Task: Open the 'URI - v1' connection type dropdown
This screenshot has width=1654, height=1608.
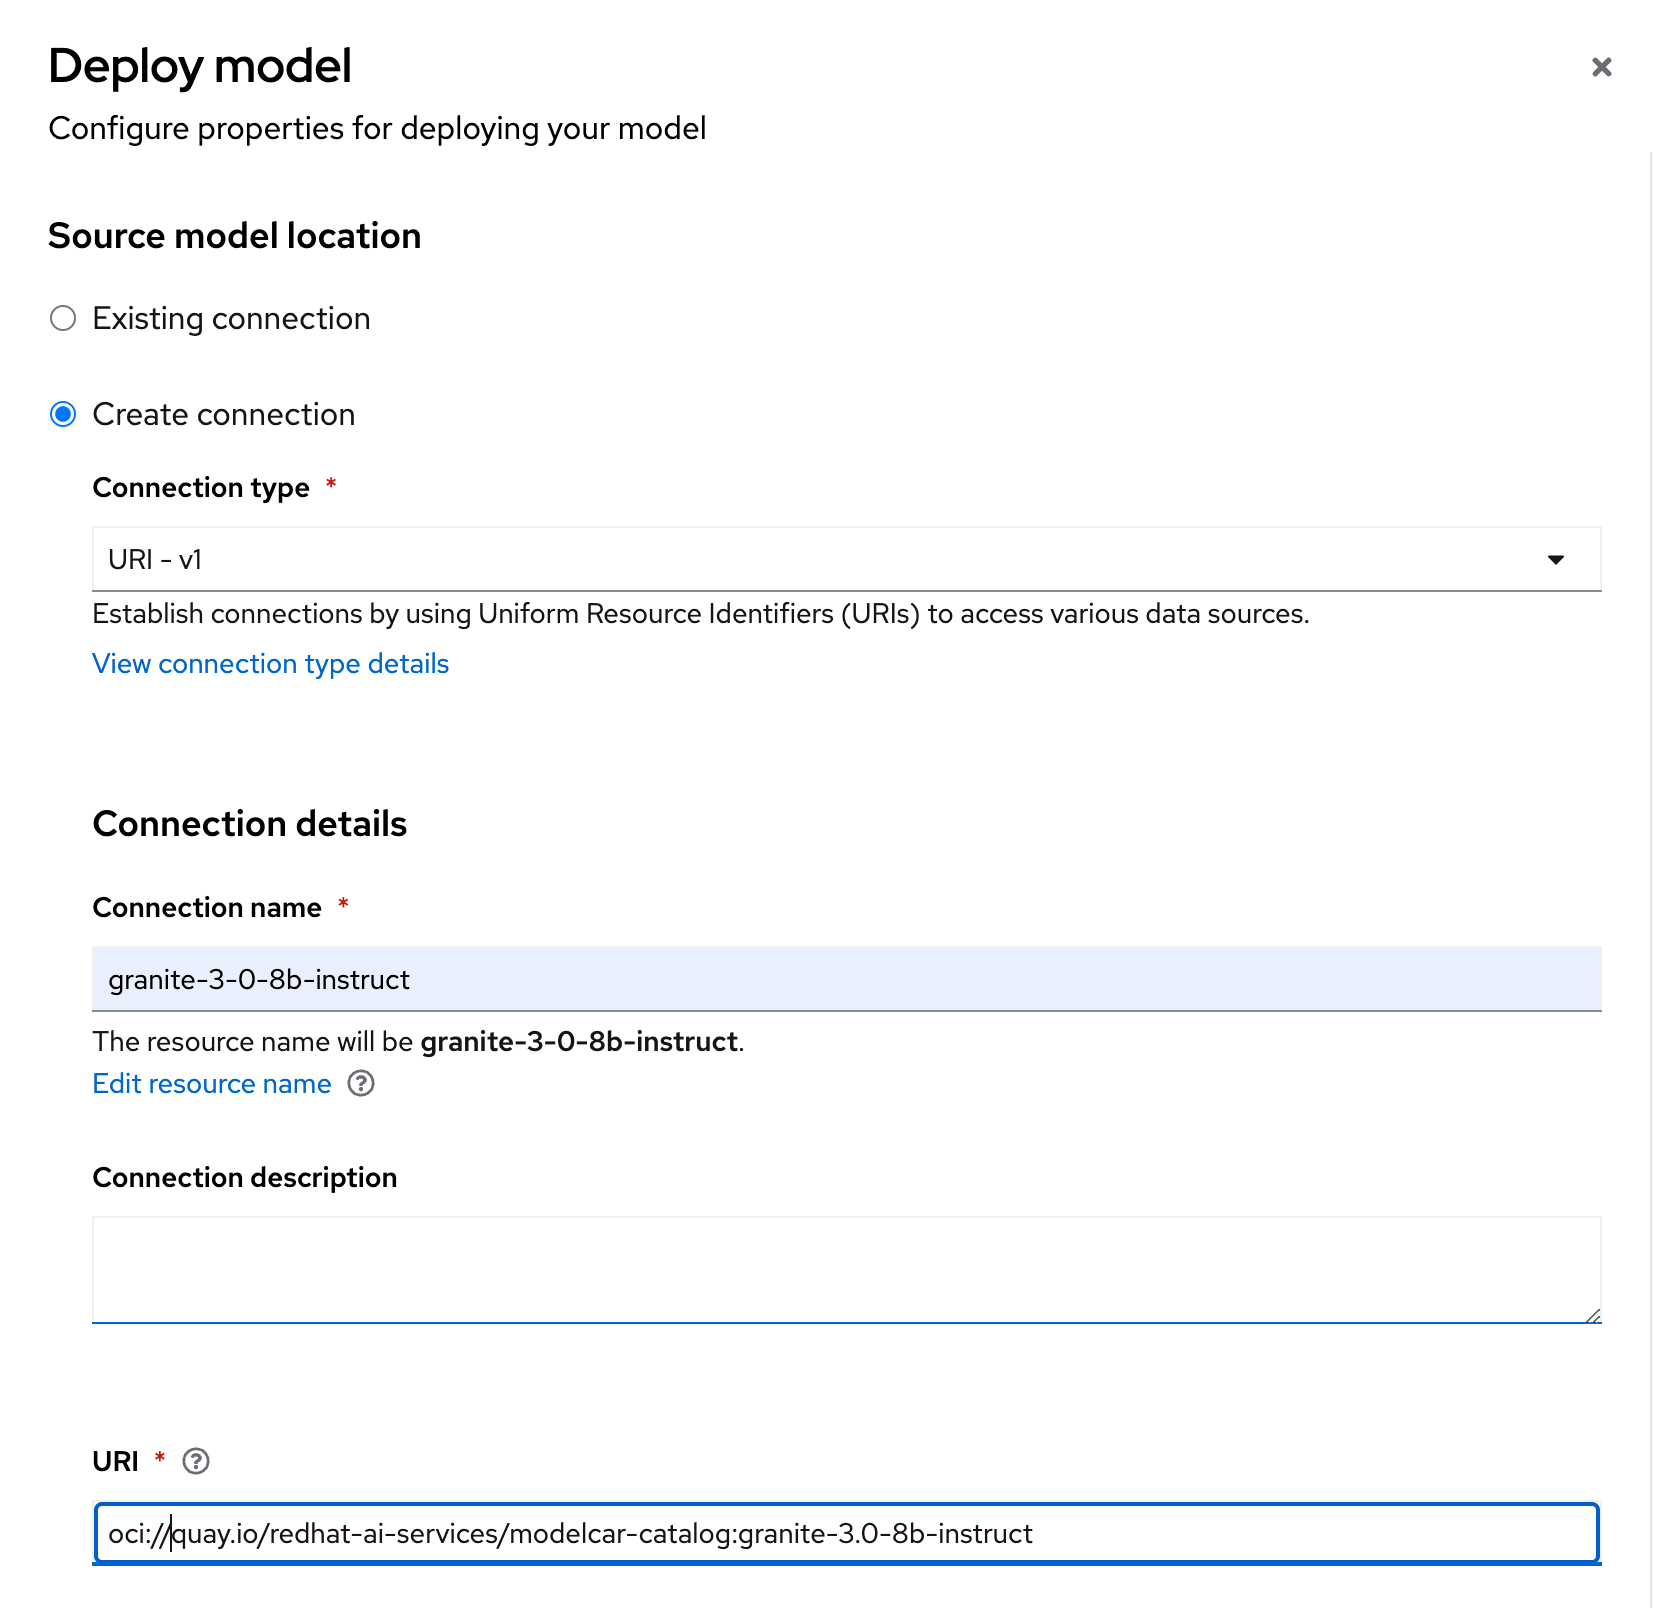Action: click(x=846, y=560)
